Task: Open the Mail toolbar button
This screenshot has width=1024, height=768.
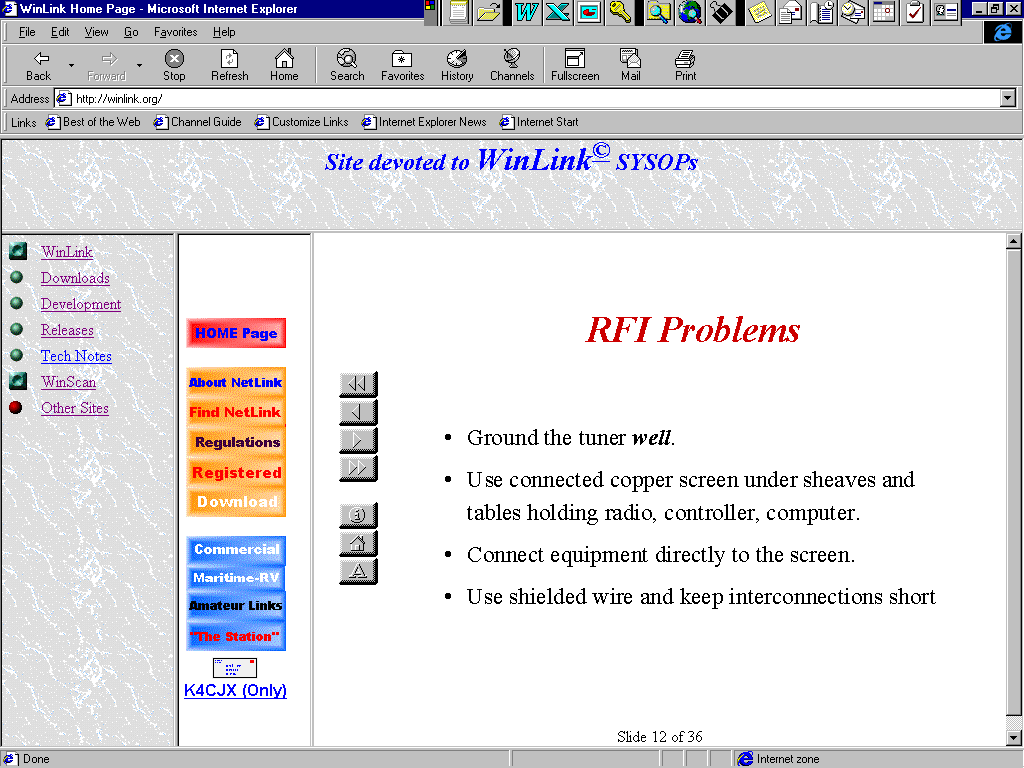Action: tap(630, 65)
